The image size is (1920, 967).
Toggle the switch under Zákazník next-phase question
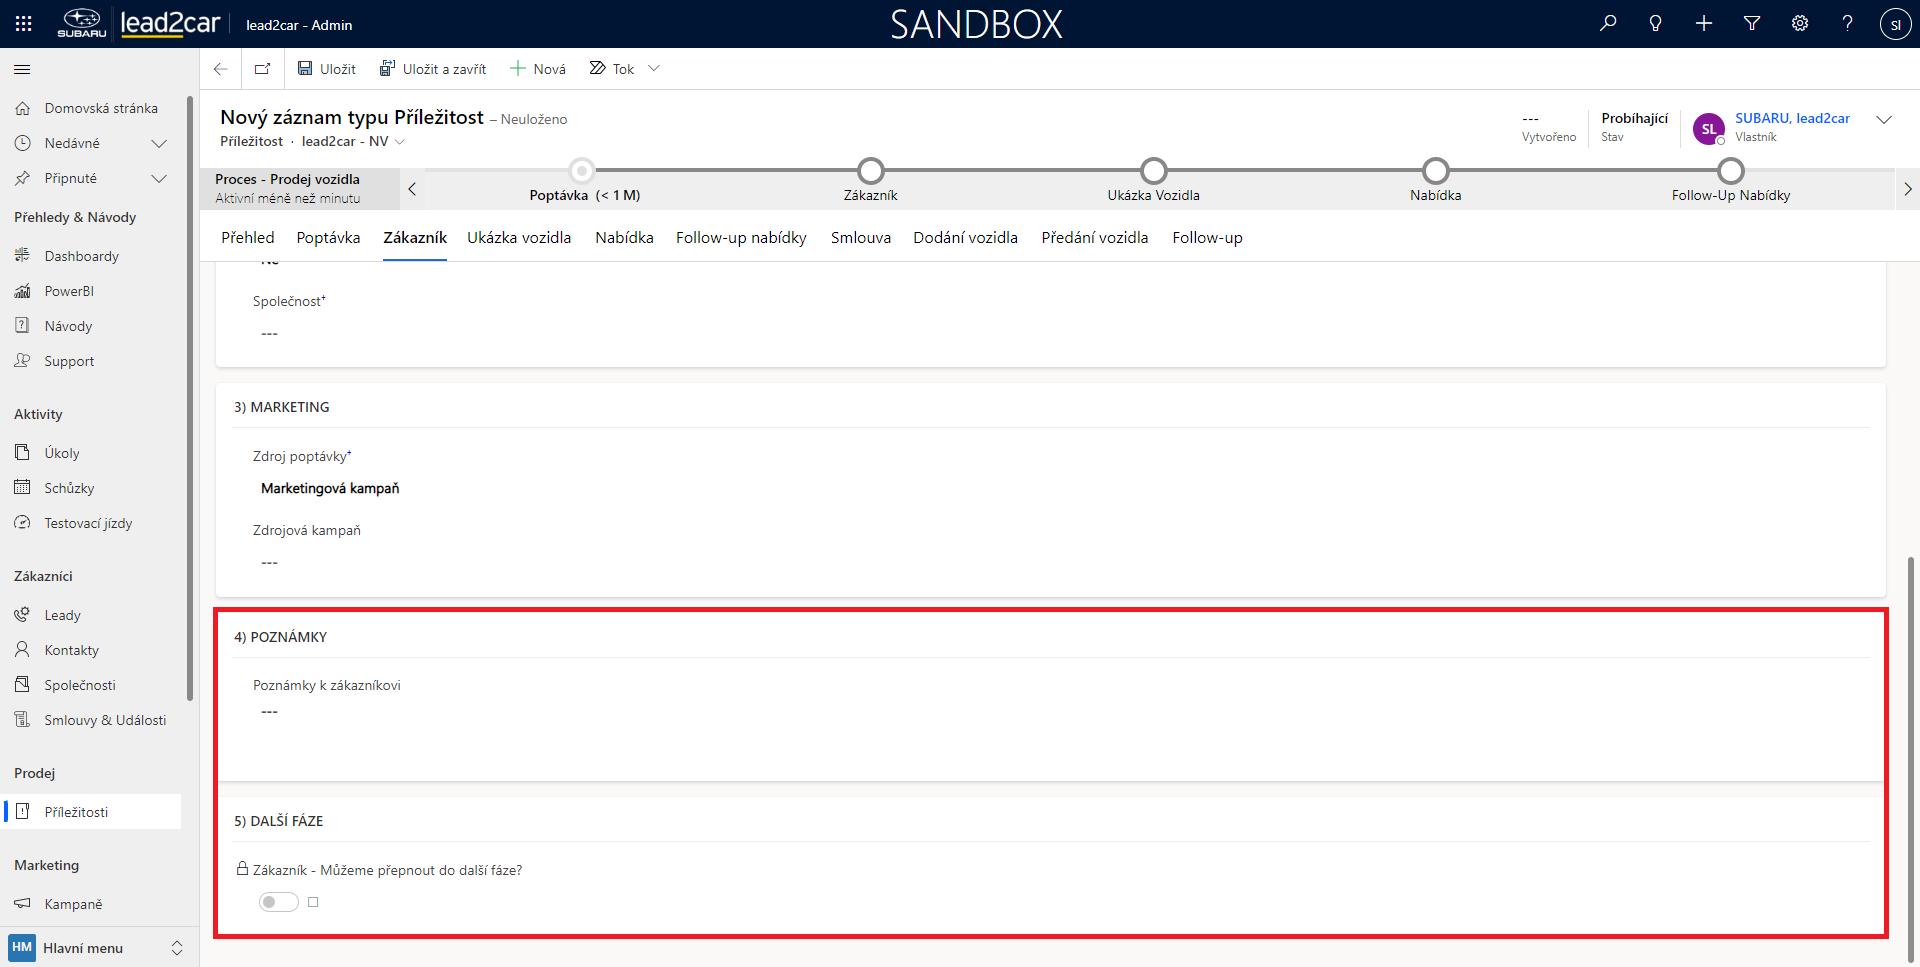[x=279, y=902]
